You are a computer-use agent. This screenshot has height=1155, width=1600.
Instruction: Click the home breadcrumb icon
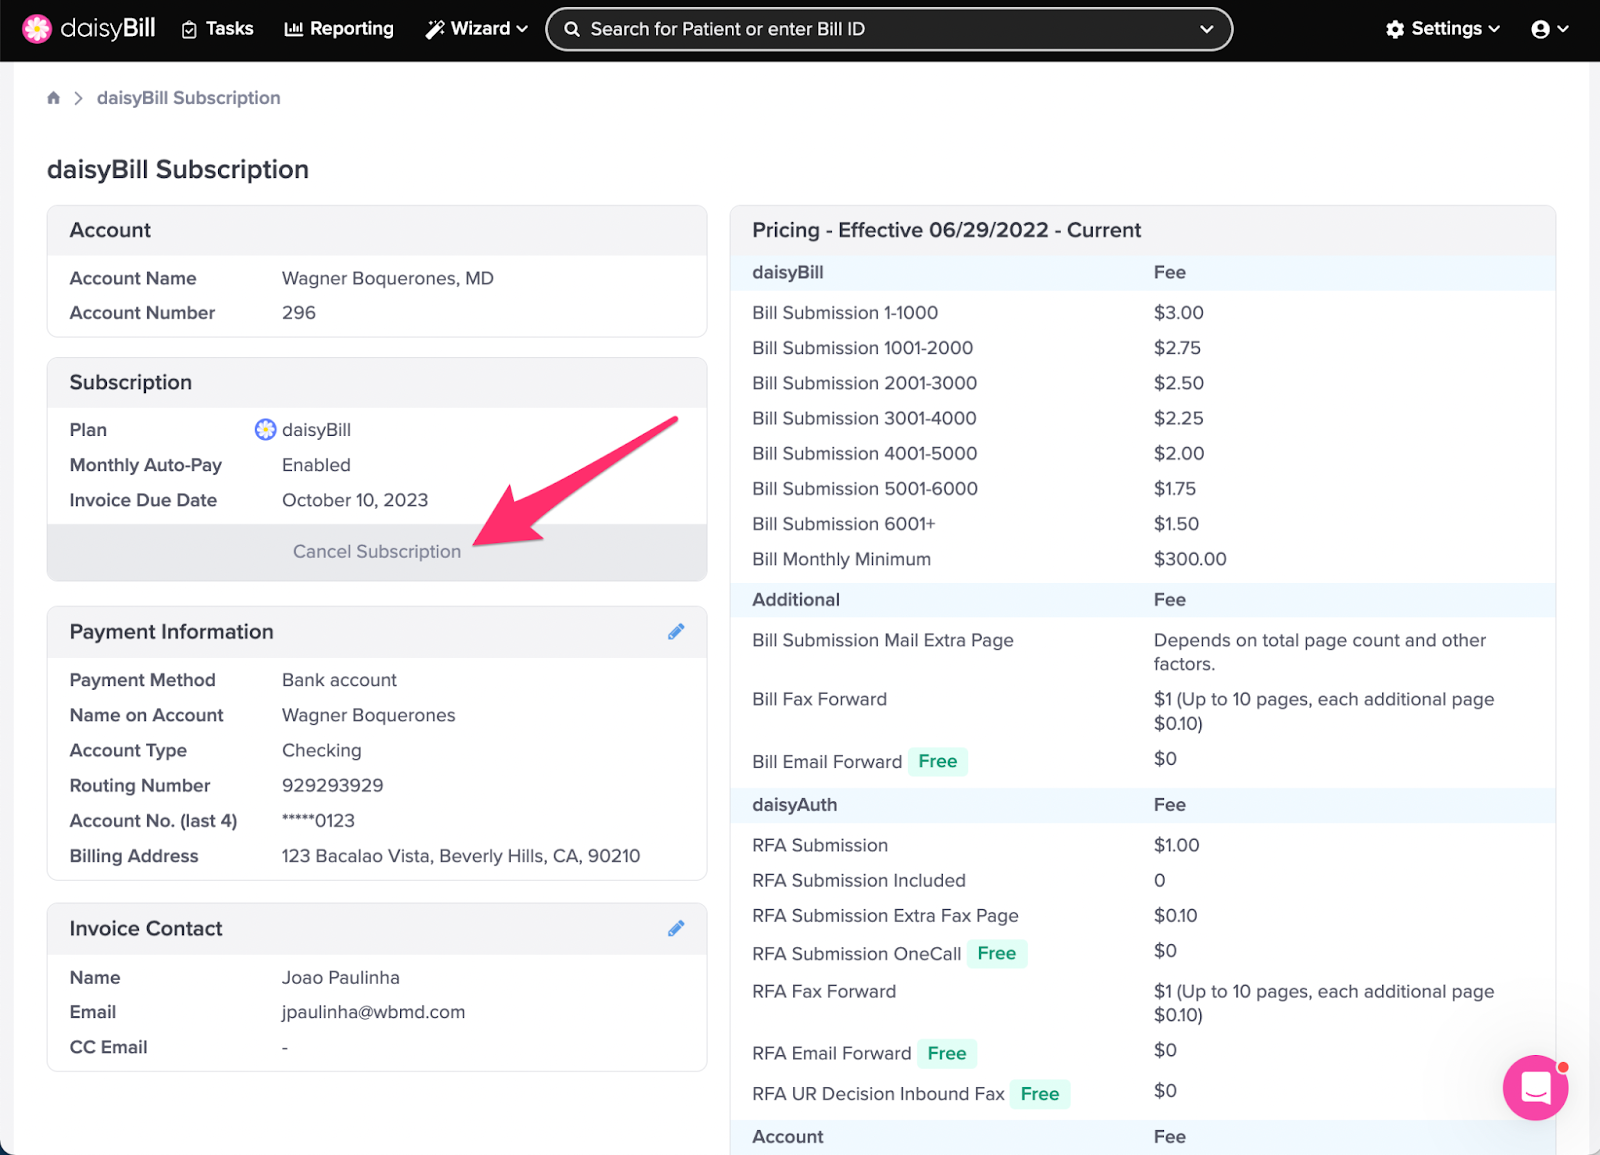53,97
